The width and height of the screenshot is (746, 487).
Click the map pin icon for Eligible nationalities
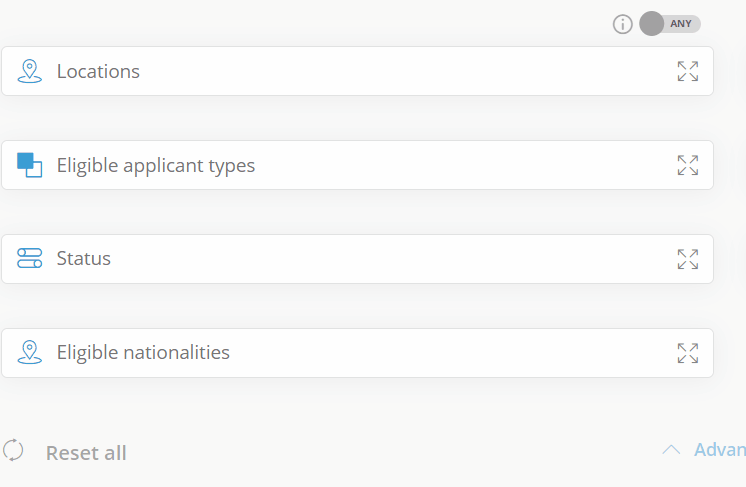(x=29, y=352)
